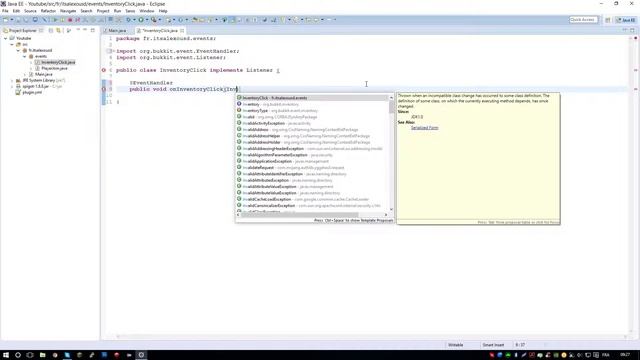The height and width of the screenshot is (360, 640).
Task: Select the InvalidCacheLoadException proposal
Action: 312,199
